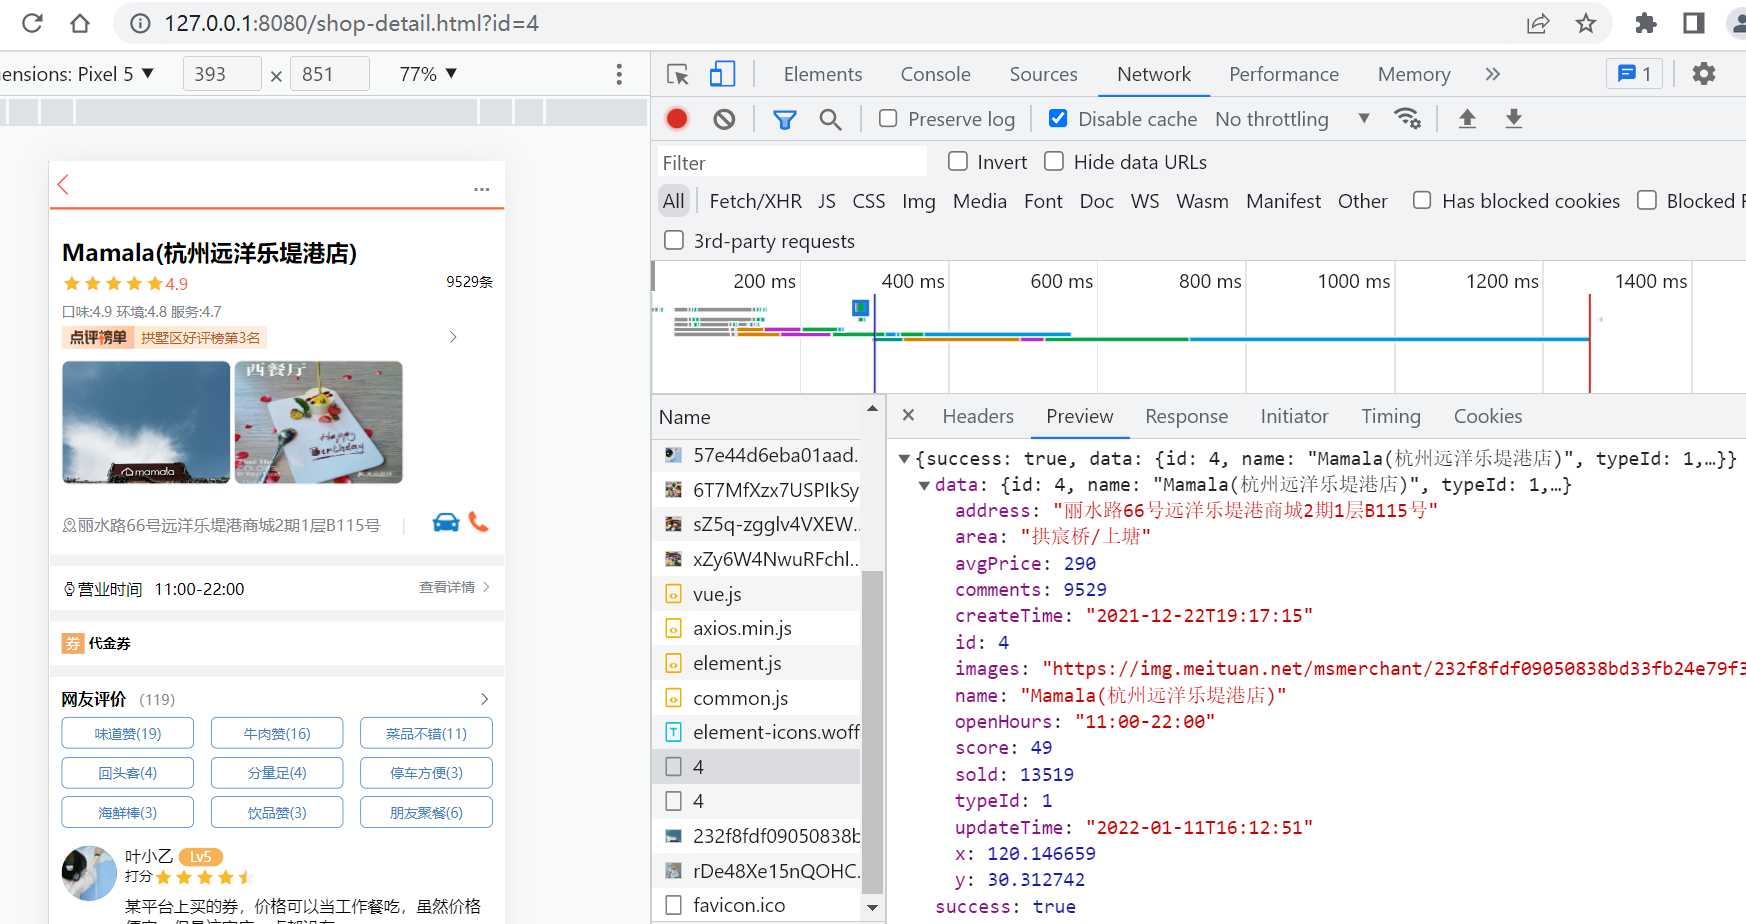The height and width of the screenshot is (924, 1746).
Task: Open the browser extensions puzzle icon
Action: click(x=1646, y=23)
